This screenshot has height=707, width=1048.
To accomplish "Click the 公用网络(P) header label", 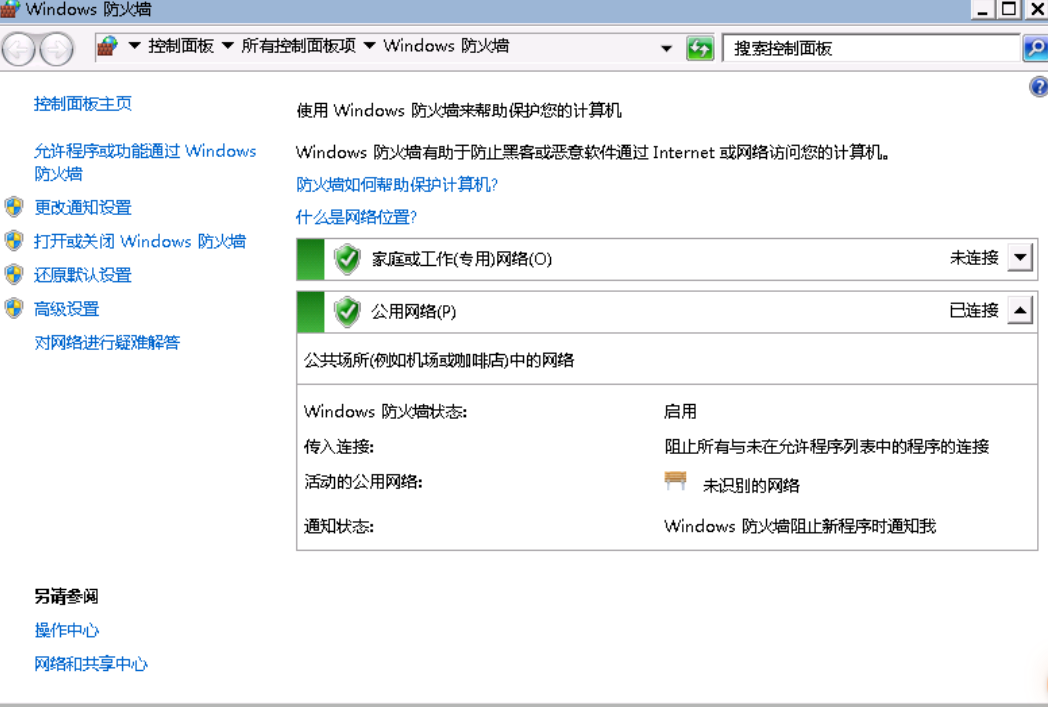I will point(414,311).
